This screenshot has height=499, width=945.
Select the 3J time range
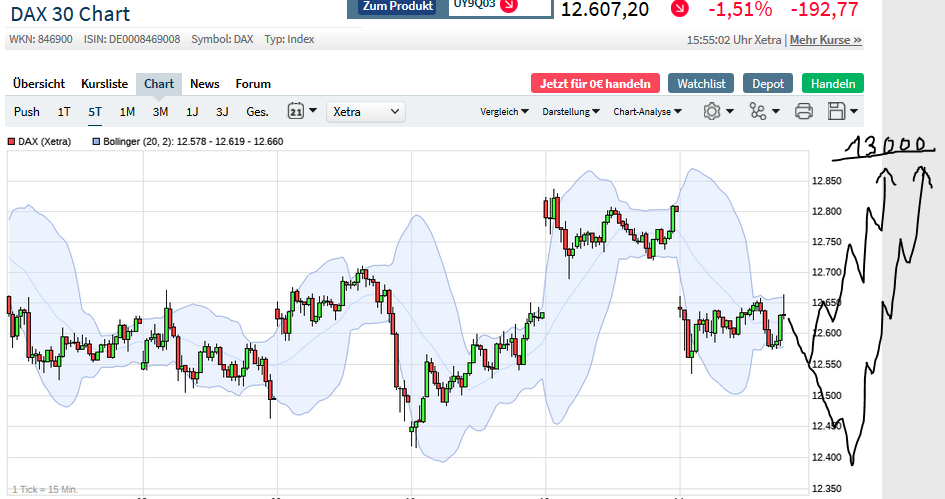[222, 111]
